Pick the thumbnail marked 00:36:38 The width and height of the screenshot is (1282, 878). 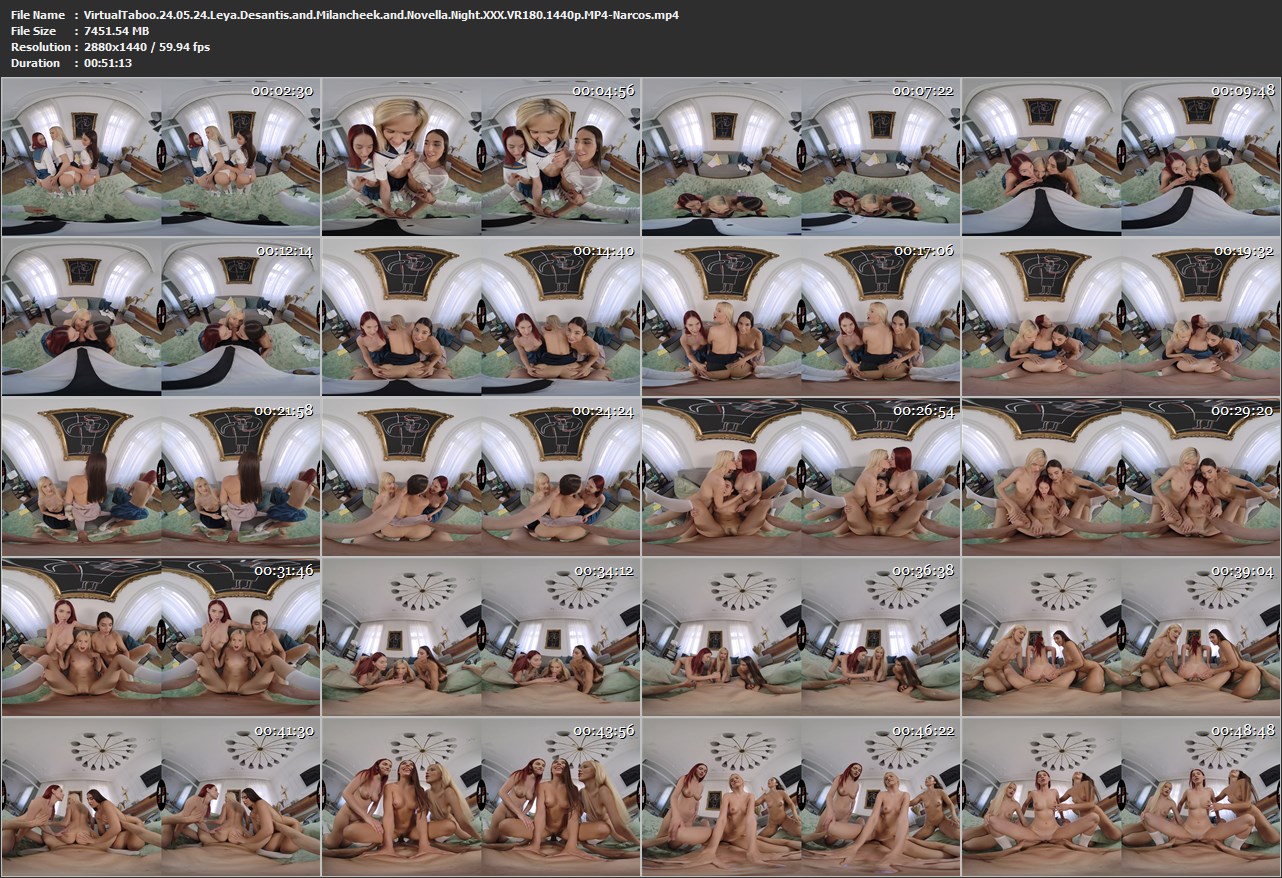(801, 636)
